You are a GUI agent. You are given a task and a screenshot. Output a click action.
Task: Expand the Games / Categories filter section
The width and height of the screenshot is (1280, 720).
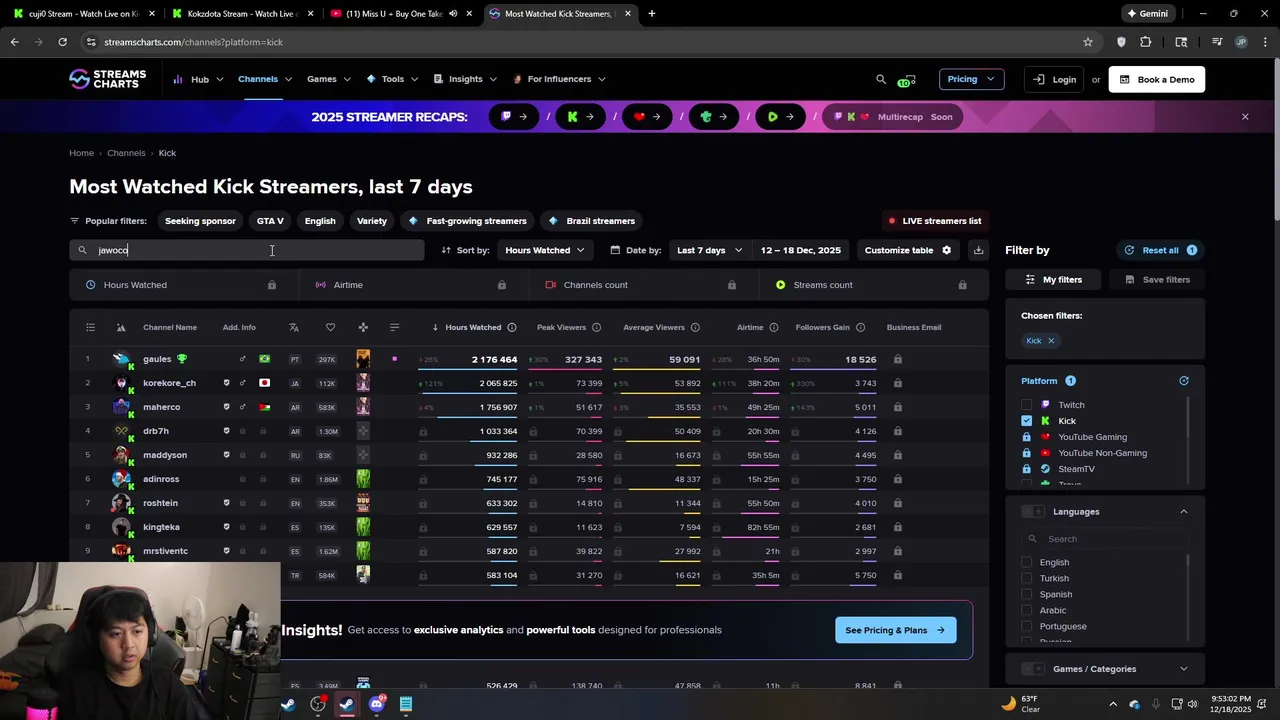[x=1184, y=669]
